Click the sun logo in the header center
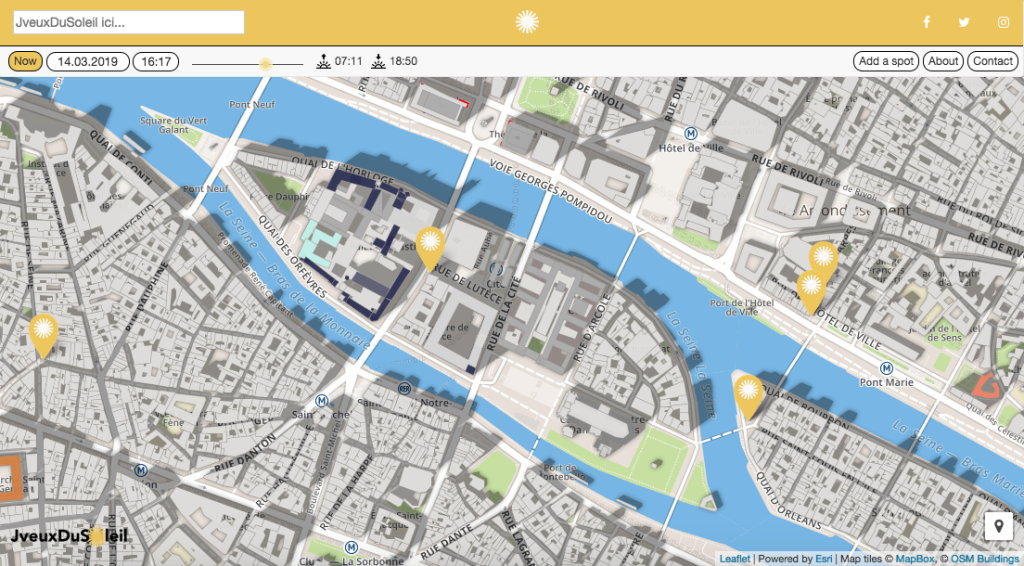 click(x=526, y=22)
